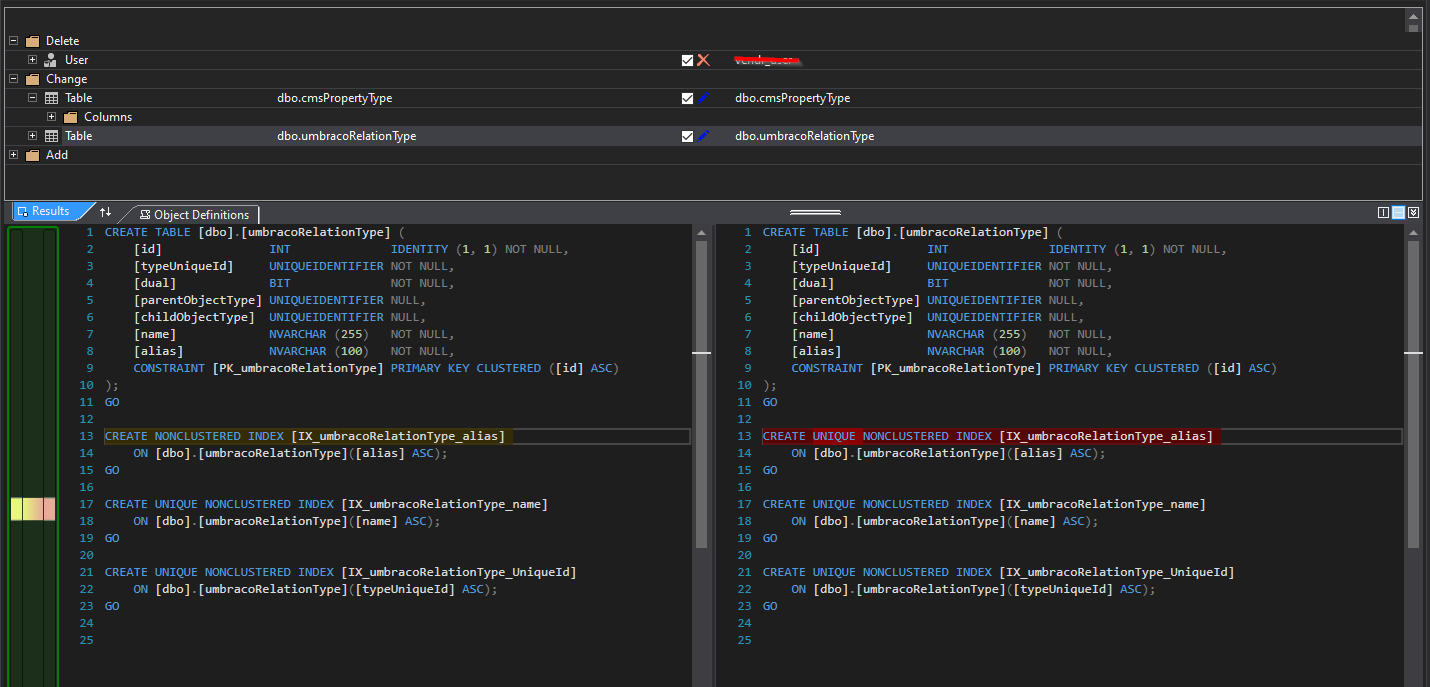The height and width of the screenshot is (687, 1430).
Task: Click the blue pencil icon for dbo.cmsPropertyType
Action: [x=703, y=98]
